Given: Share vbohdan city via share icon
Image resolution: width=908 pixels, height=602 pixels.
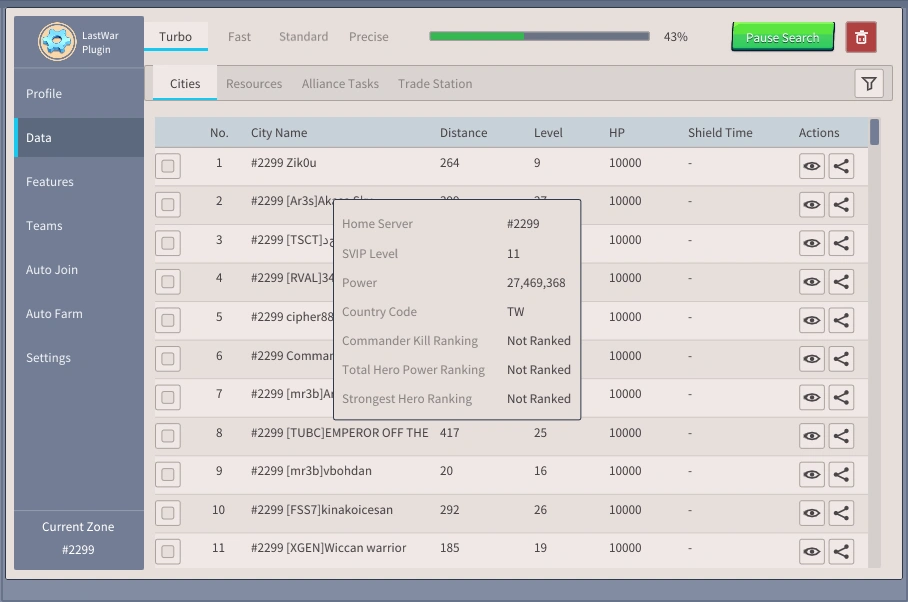Looking at the screenshot, I should click(841, 475).
